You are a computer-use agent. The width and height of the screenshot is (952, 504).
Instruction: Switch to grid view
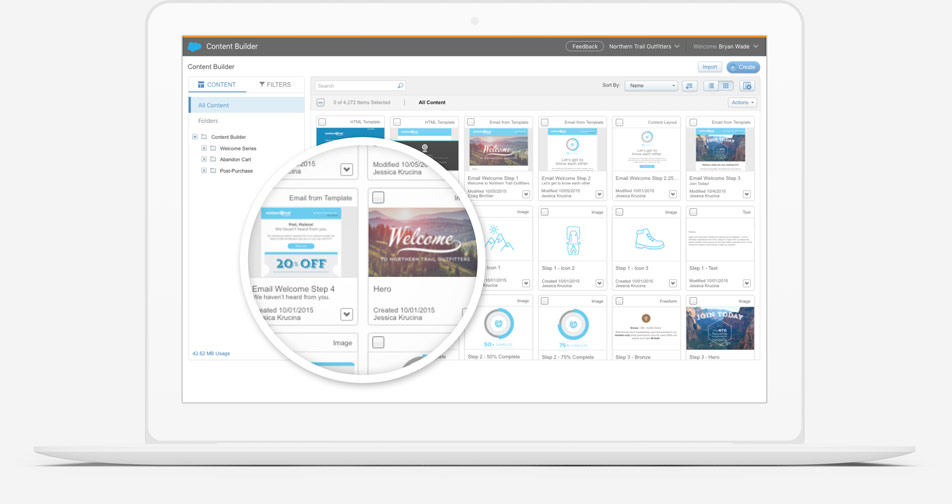[x=726, y=86]
